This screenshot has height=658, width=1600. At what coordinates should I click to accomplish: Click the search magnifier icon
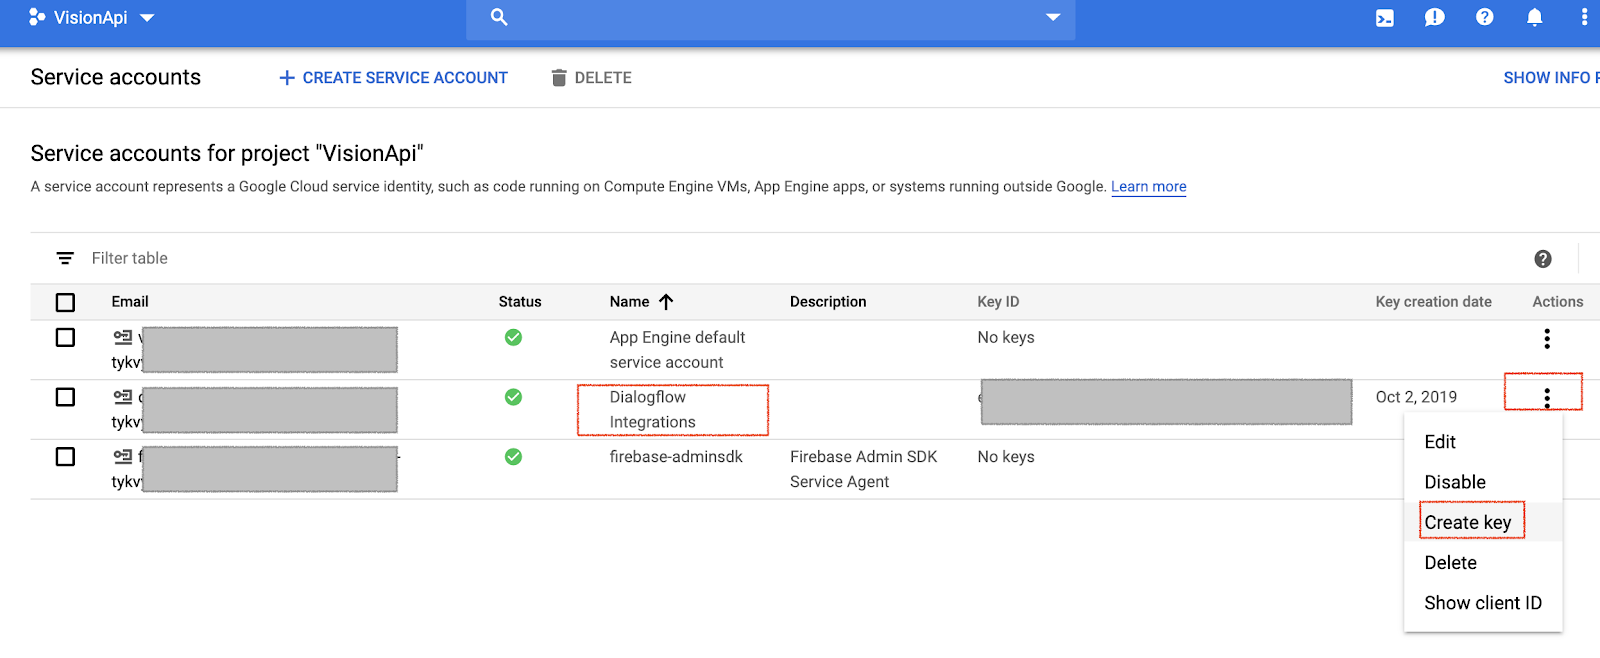[x=499, y=18]
